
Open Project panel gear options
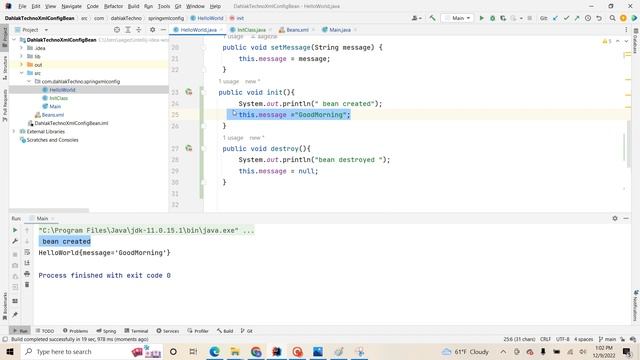tap(152, 30)
